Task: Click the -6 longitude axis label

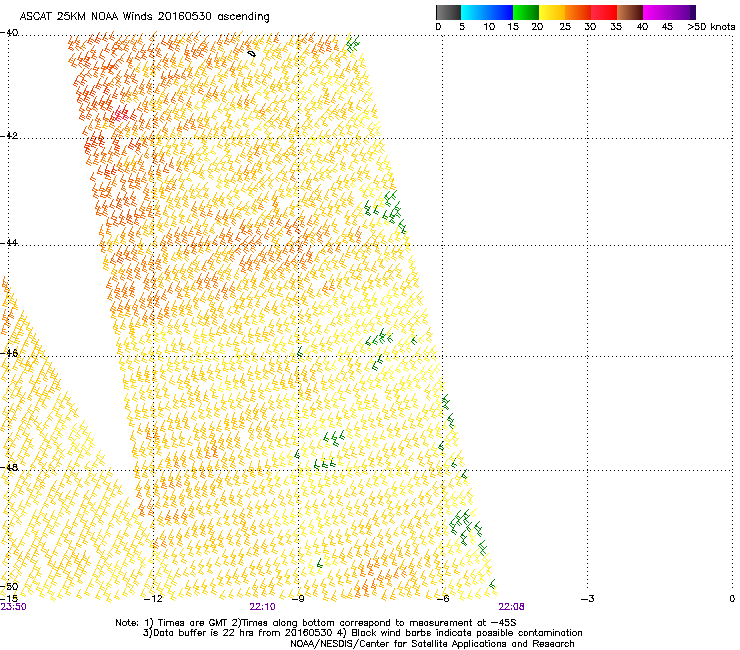Action: pos(443,599)
